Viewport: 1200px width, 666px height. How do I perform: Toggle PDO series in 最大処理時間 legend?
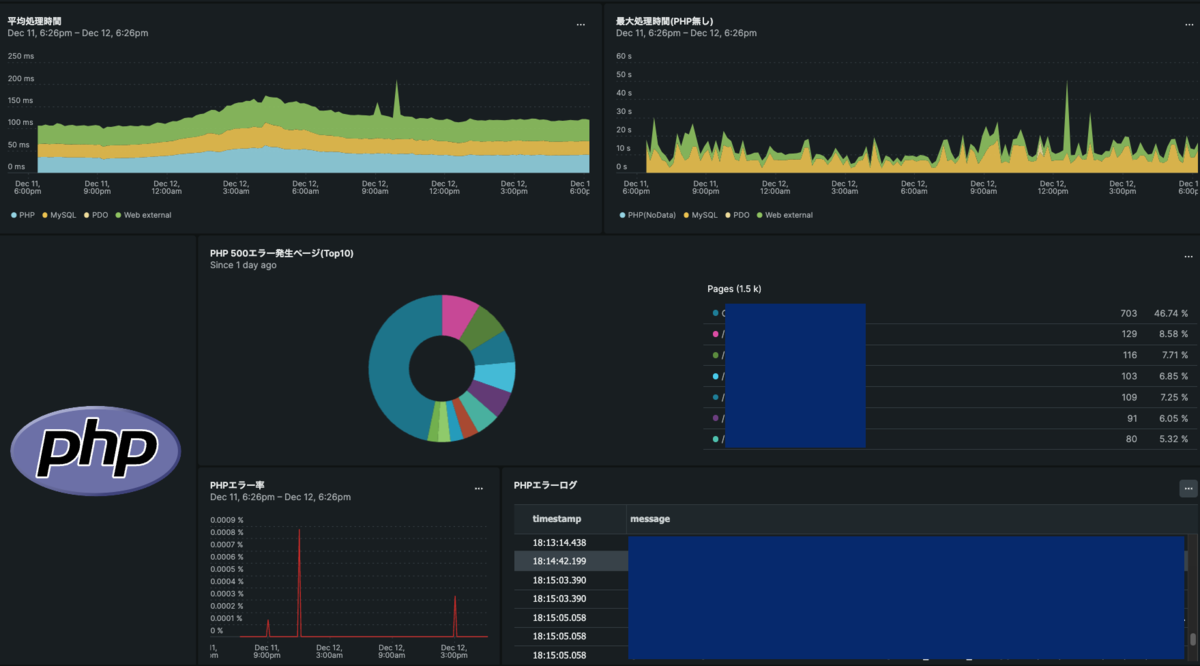[x=737, y=215]
